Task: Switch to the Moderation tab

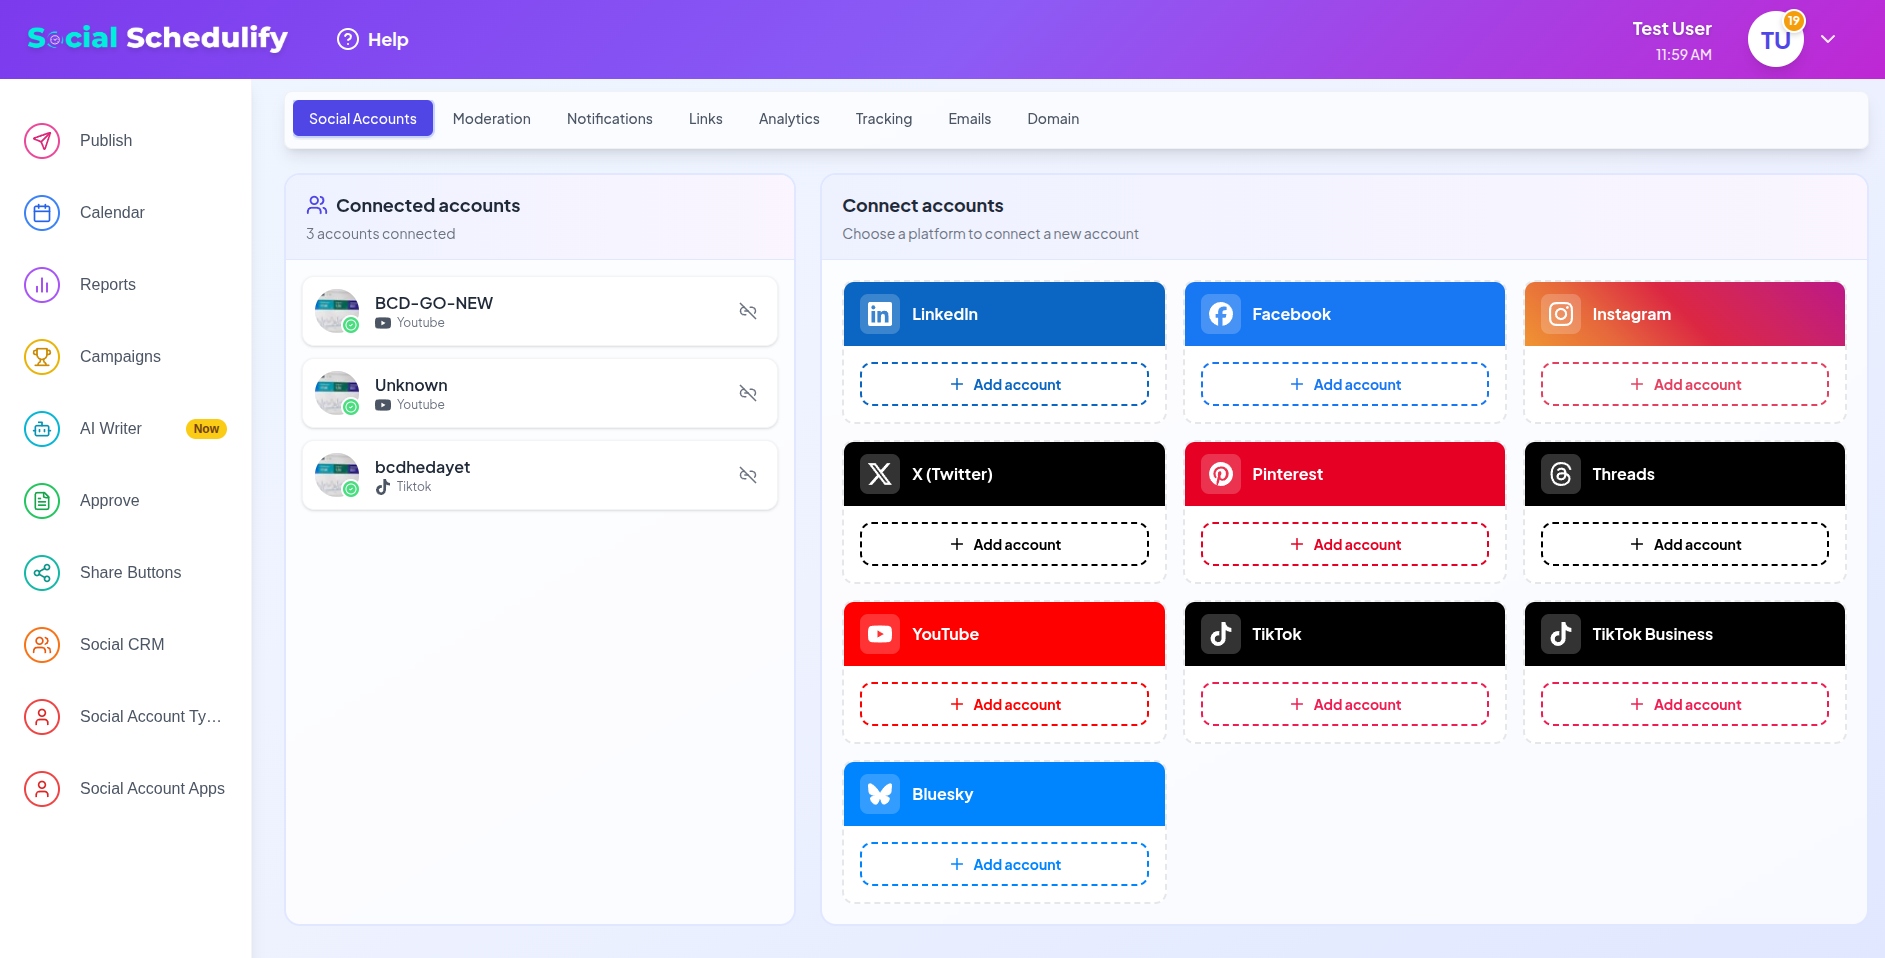Action: tap(492, 118)
